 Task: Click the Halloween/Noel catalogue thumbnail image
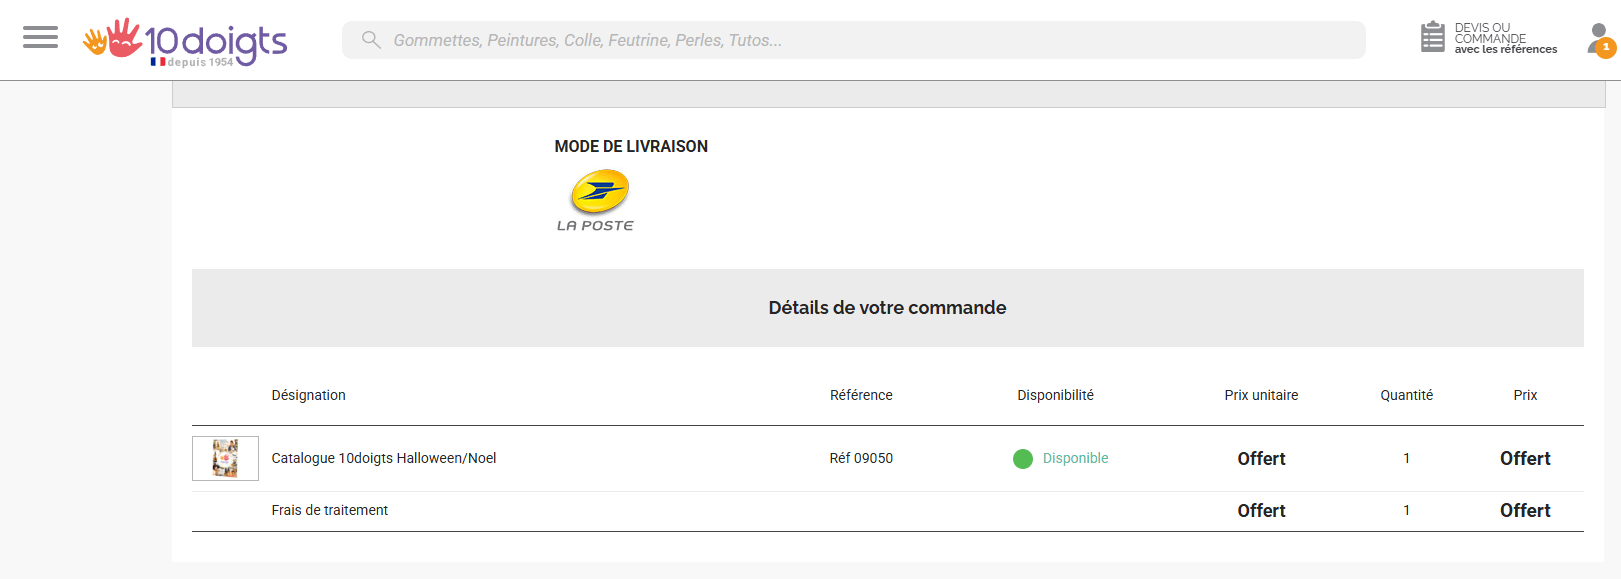(225, 458)
